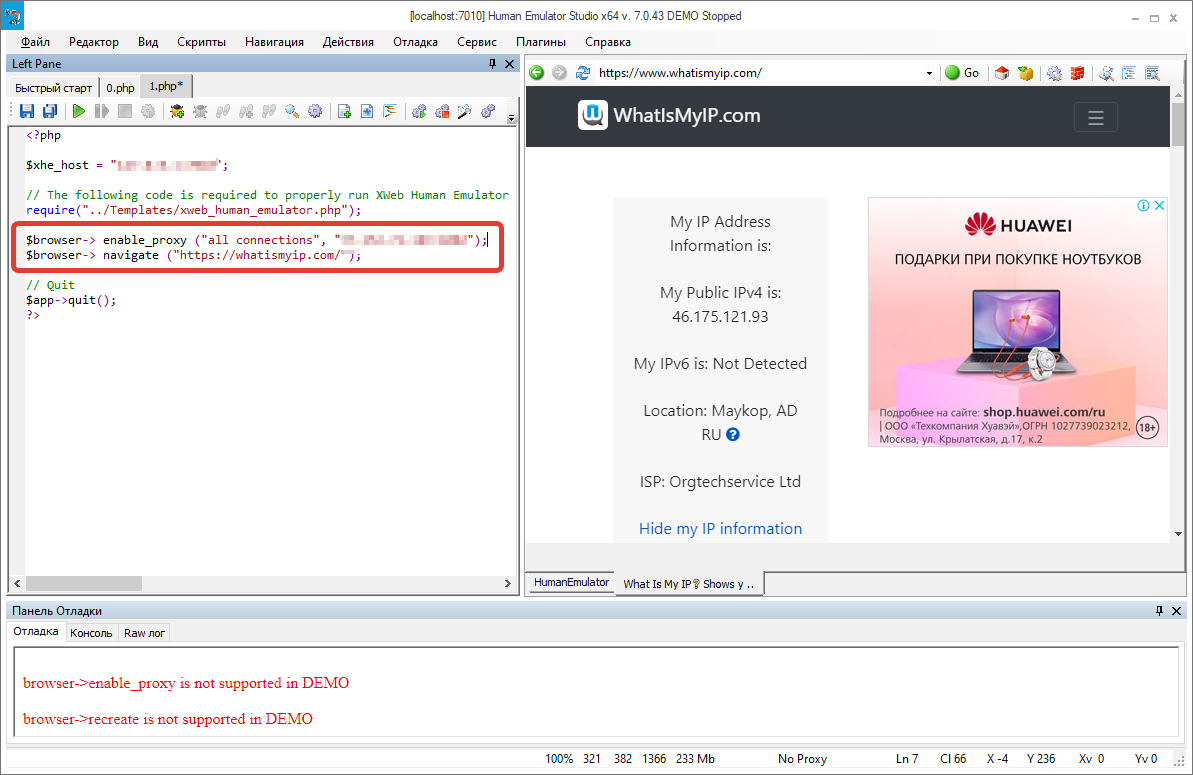Viewport: 1193px width, 775px height.
Task: Run the script with the green play icon
Action: [x=78, y=111]
